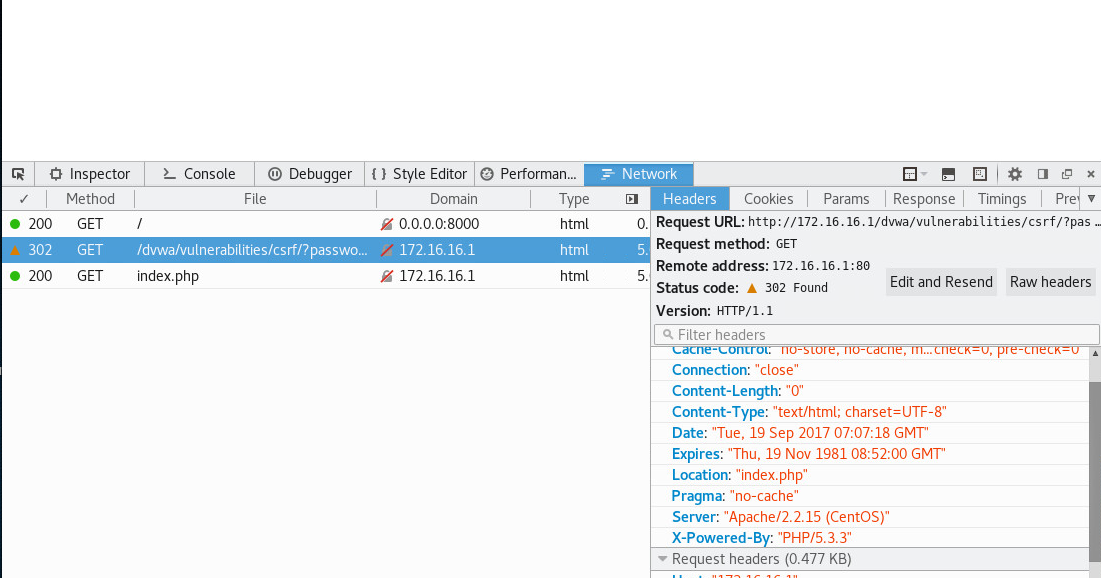Image resolution: width=1101 pixels, height=578 pixels.
Task: Toggle the split console
Action: [947, 173]
